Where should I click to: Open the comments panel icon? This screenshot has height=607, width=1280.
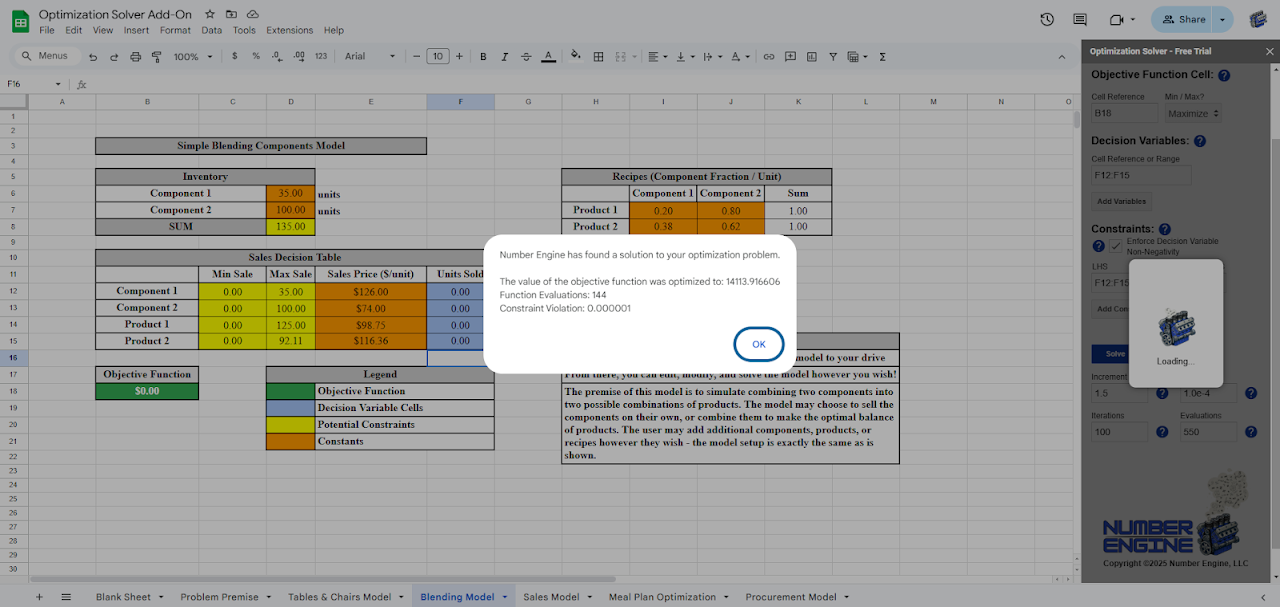tap(1080, 19)
